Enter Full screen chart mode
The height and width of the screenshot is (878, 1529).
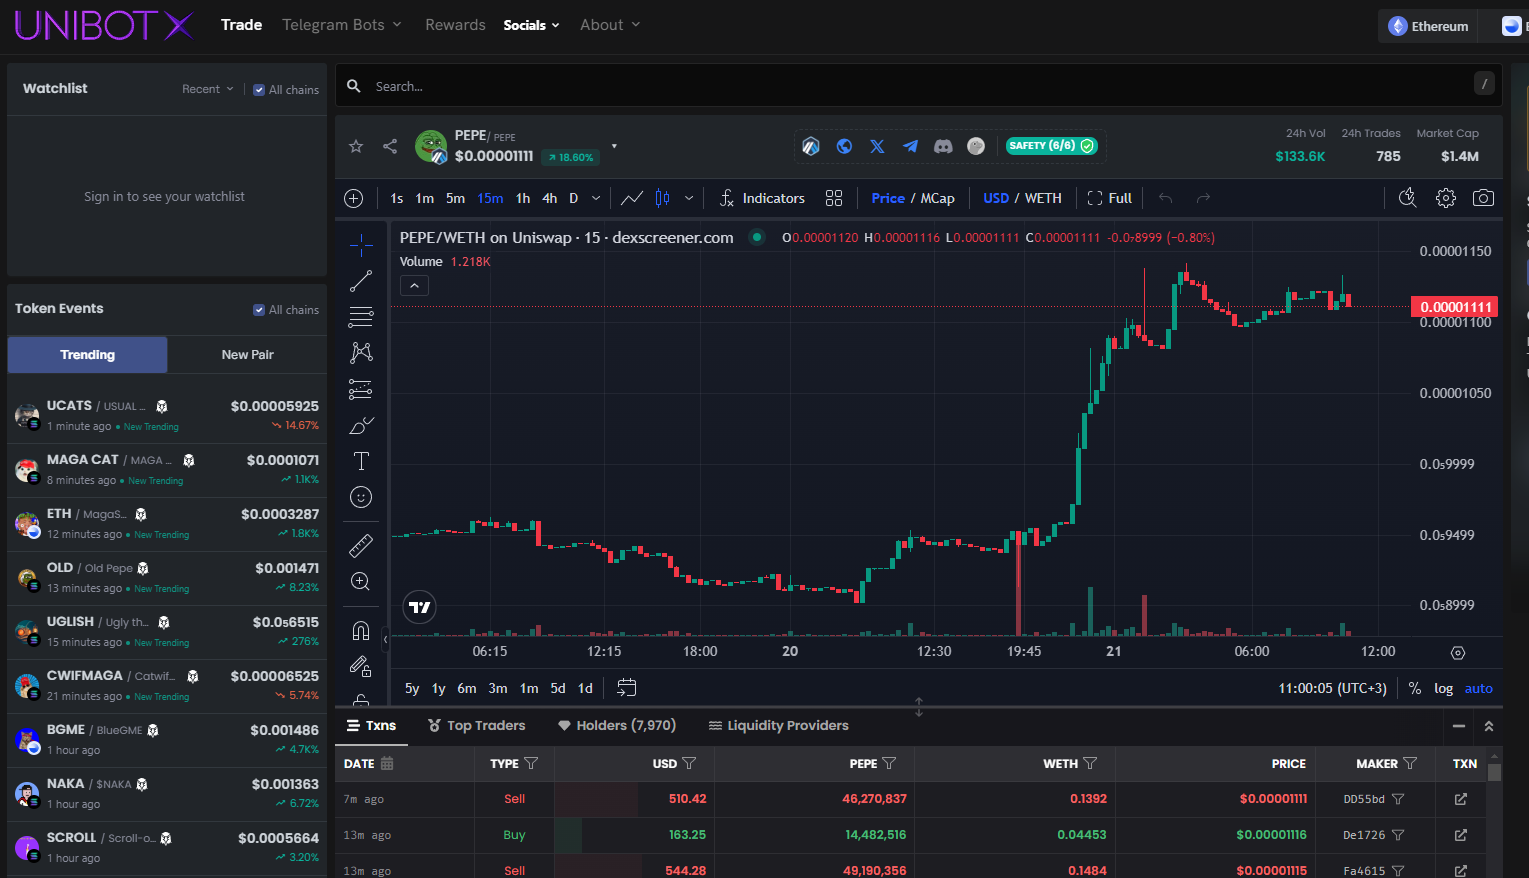(x=1109, y=198)
